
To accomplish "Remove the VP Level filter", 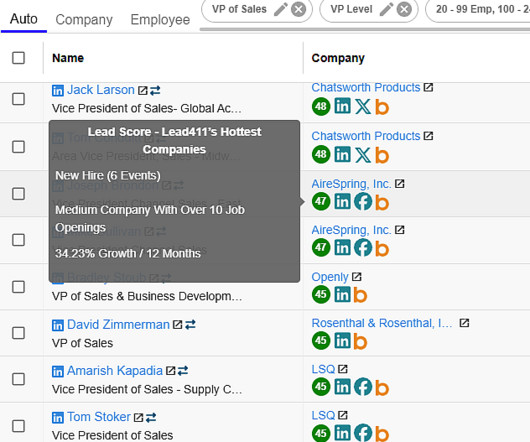I will point(404,9).
